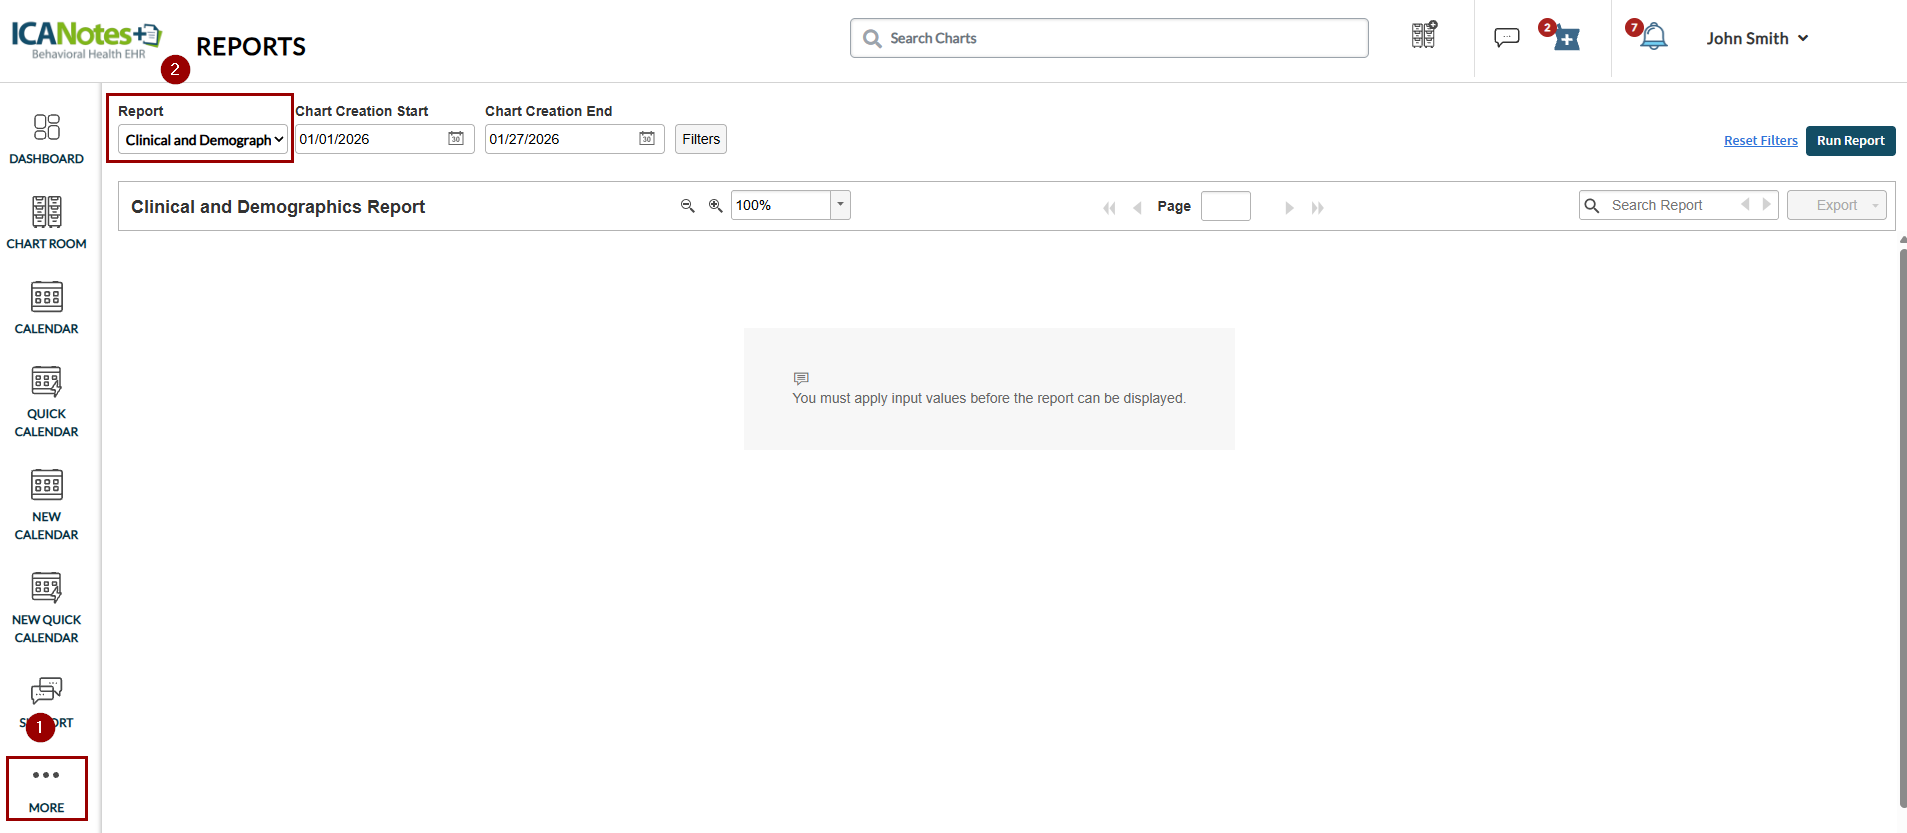Image resolution: width=1907 pixels, height=833 pixels.
Task: Open the Calendar sidebar item
Action: [46, 308]
